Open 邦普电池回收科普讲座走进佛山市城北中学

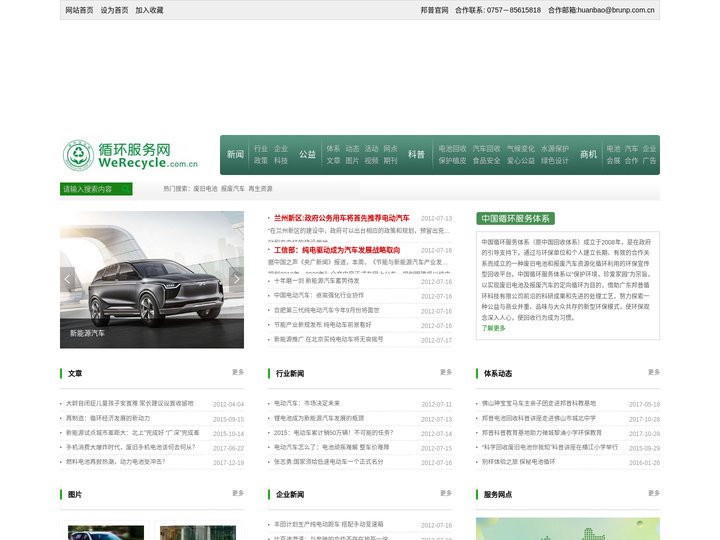click(x=539, y=418)
